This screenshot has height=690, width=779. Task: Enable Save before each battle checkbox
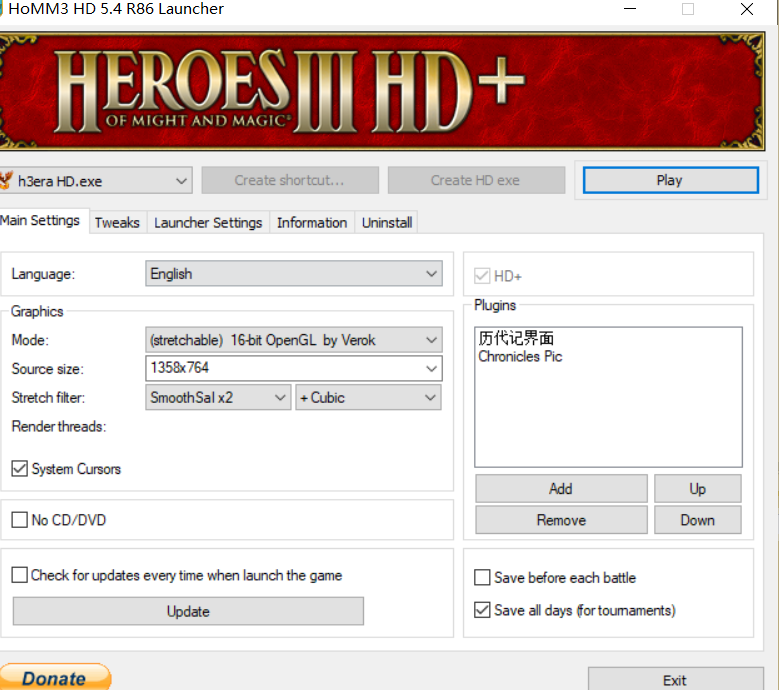tap(482, 578)
